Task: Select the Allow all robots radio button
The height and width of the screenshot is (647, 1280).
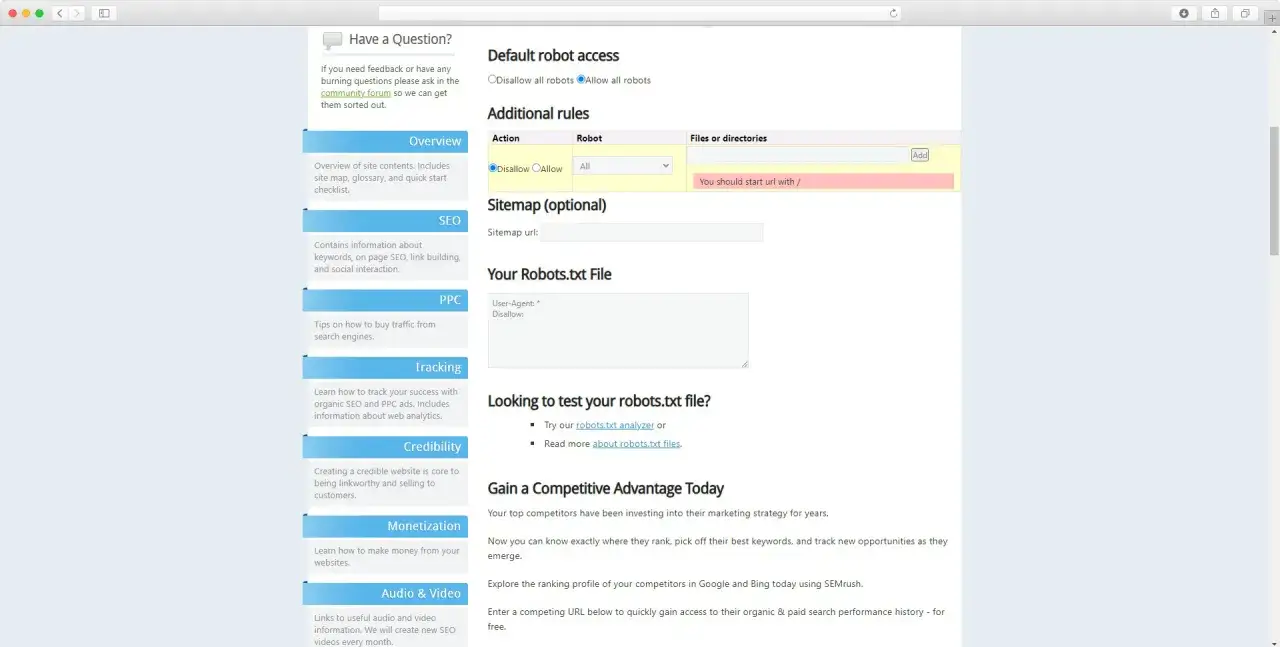Action: point(581,79)
